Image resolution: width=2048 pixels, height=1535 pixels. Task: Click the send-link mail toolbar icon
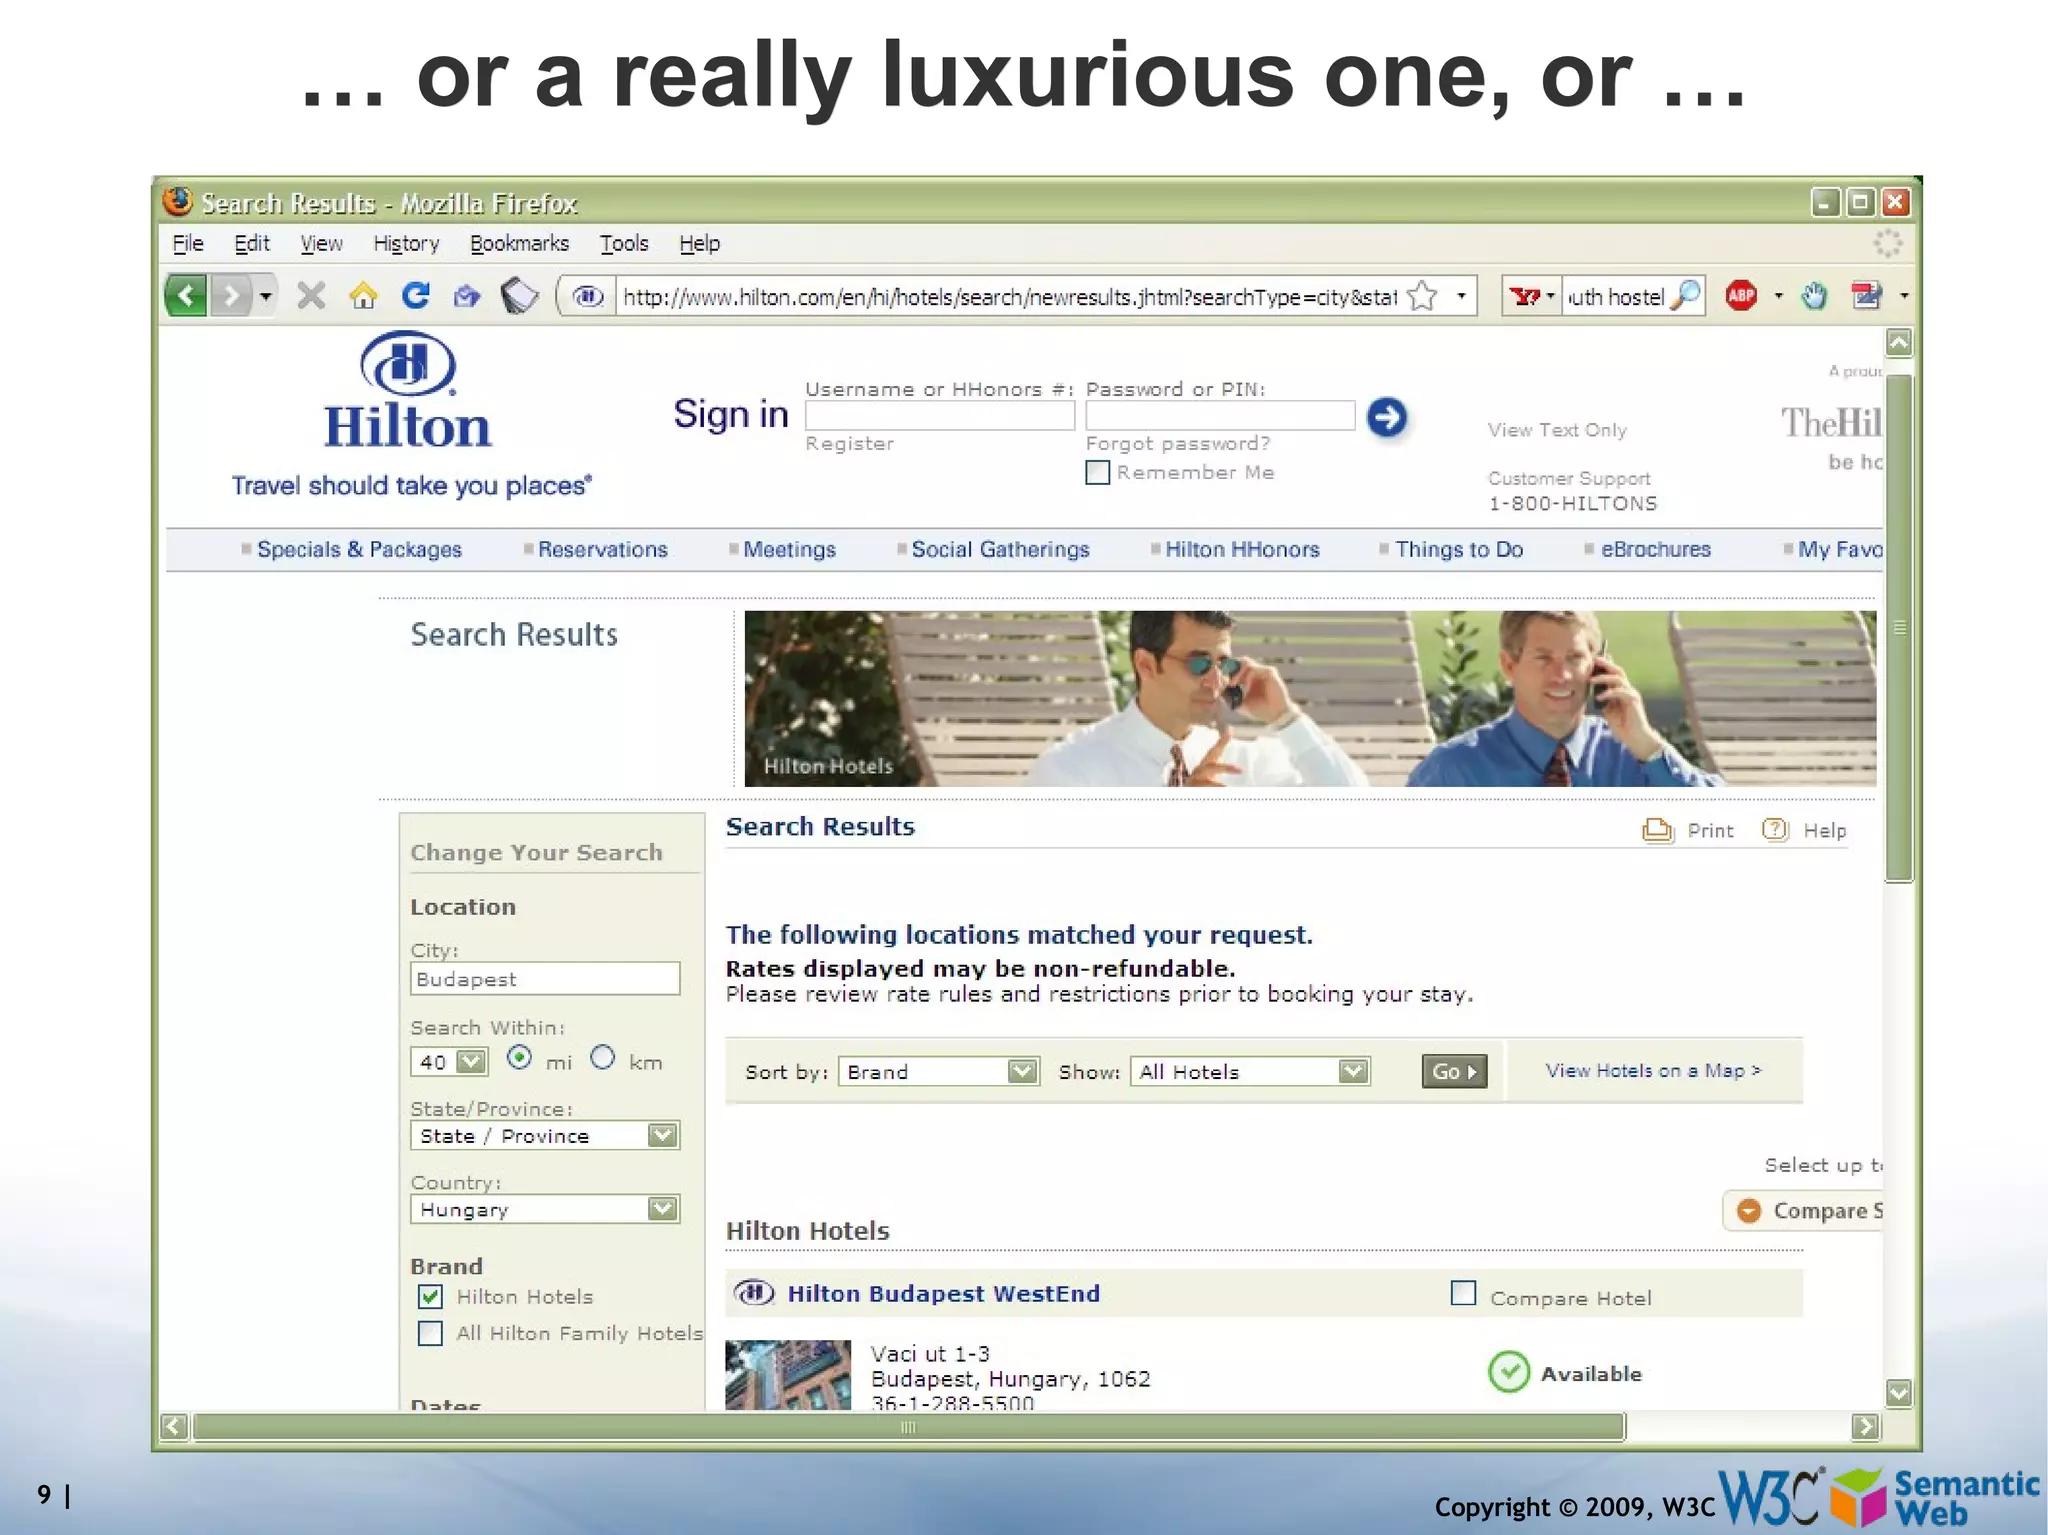click(x=467, y=296)
